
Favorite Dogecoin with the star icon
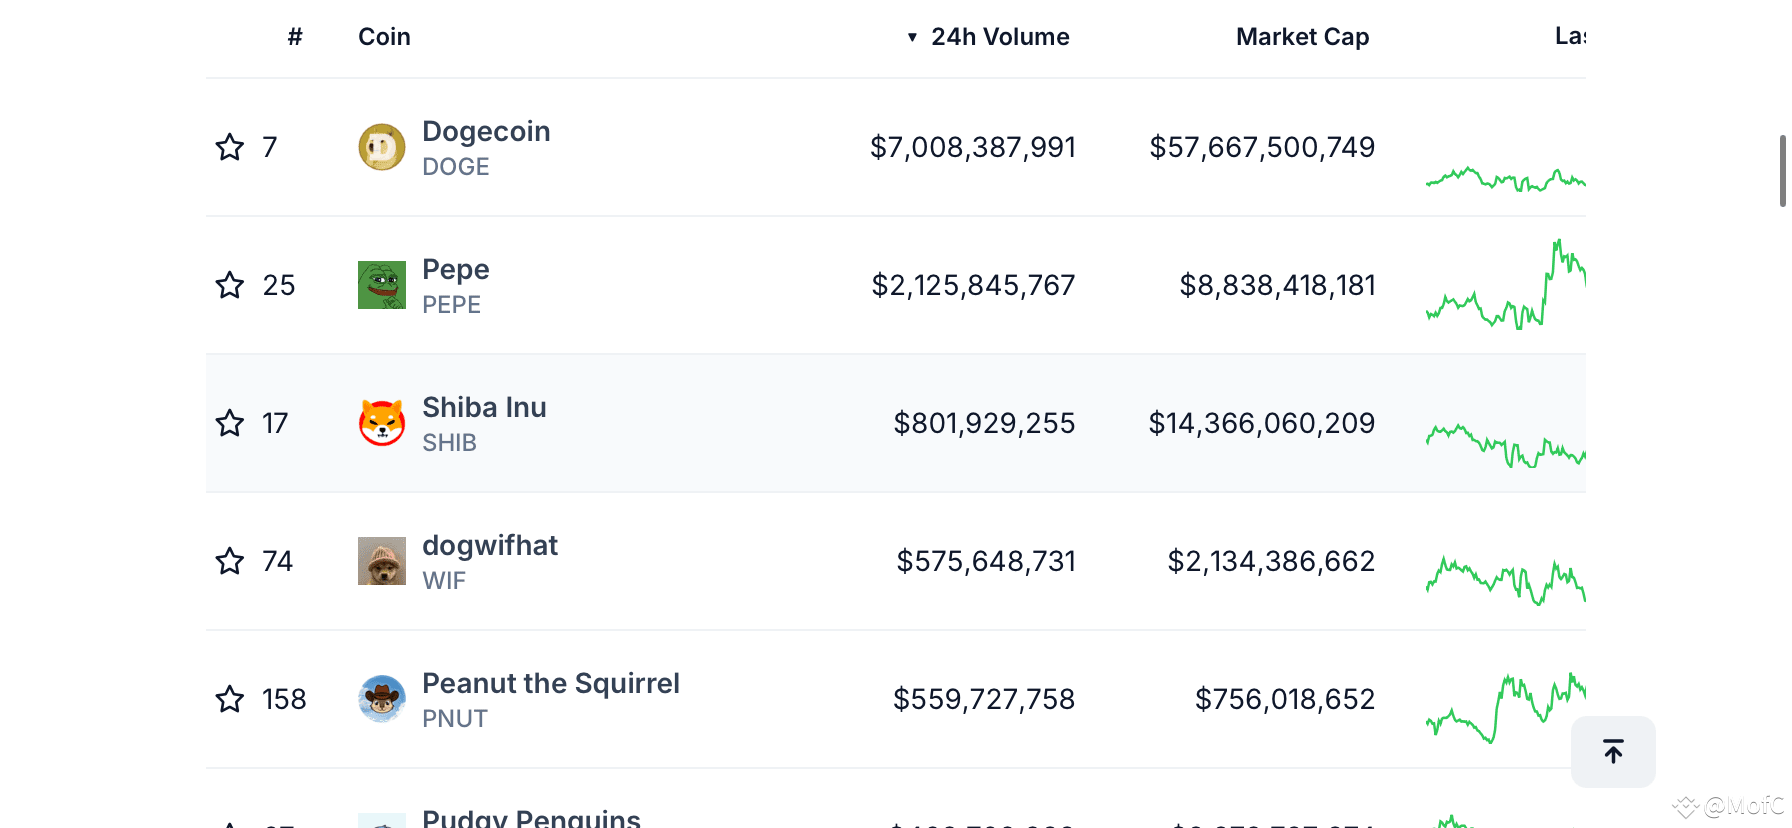[x=230, y=147]
